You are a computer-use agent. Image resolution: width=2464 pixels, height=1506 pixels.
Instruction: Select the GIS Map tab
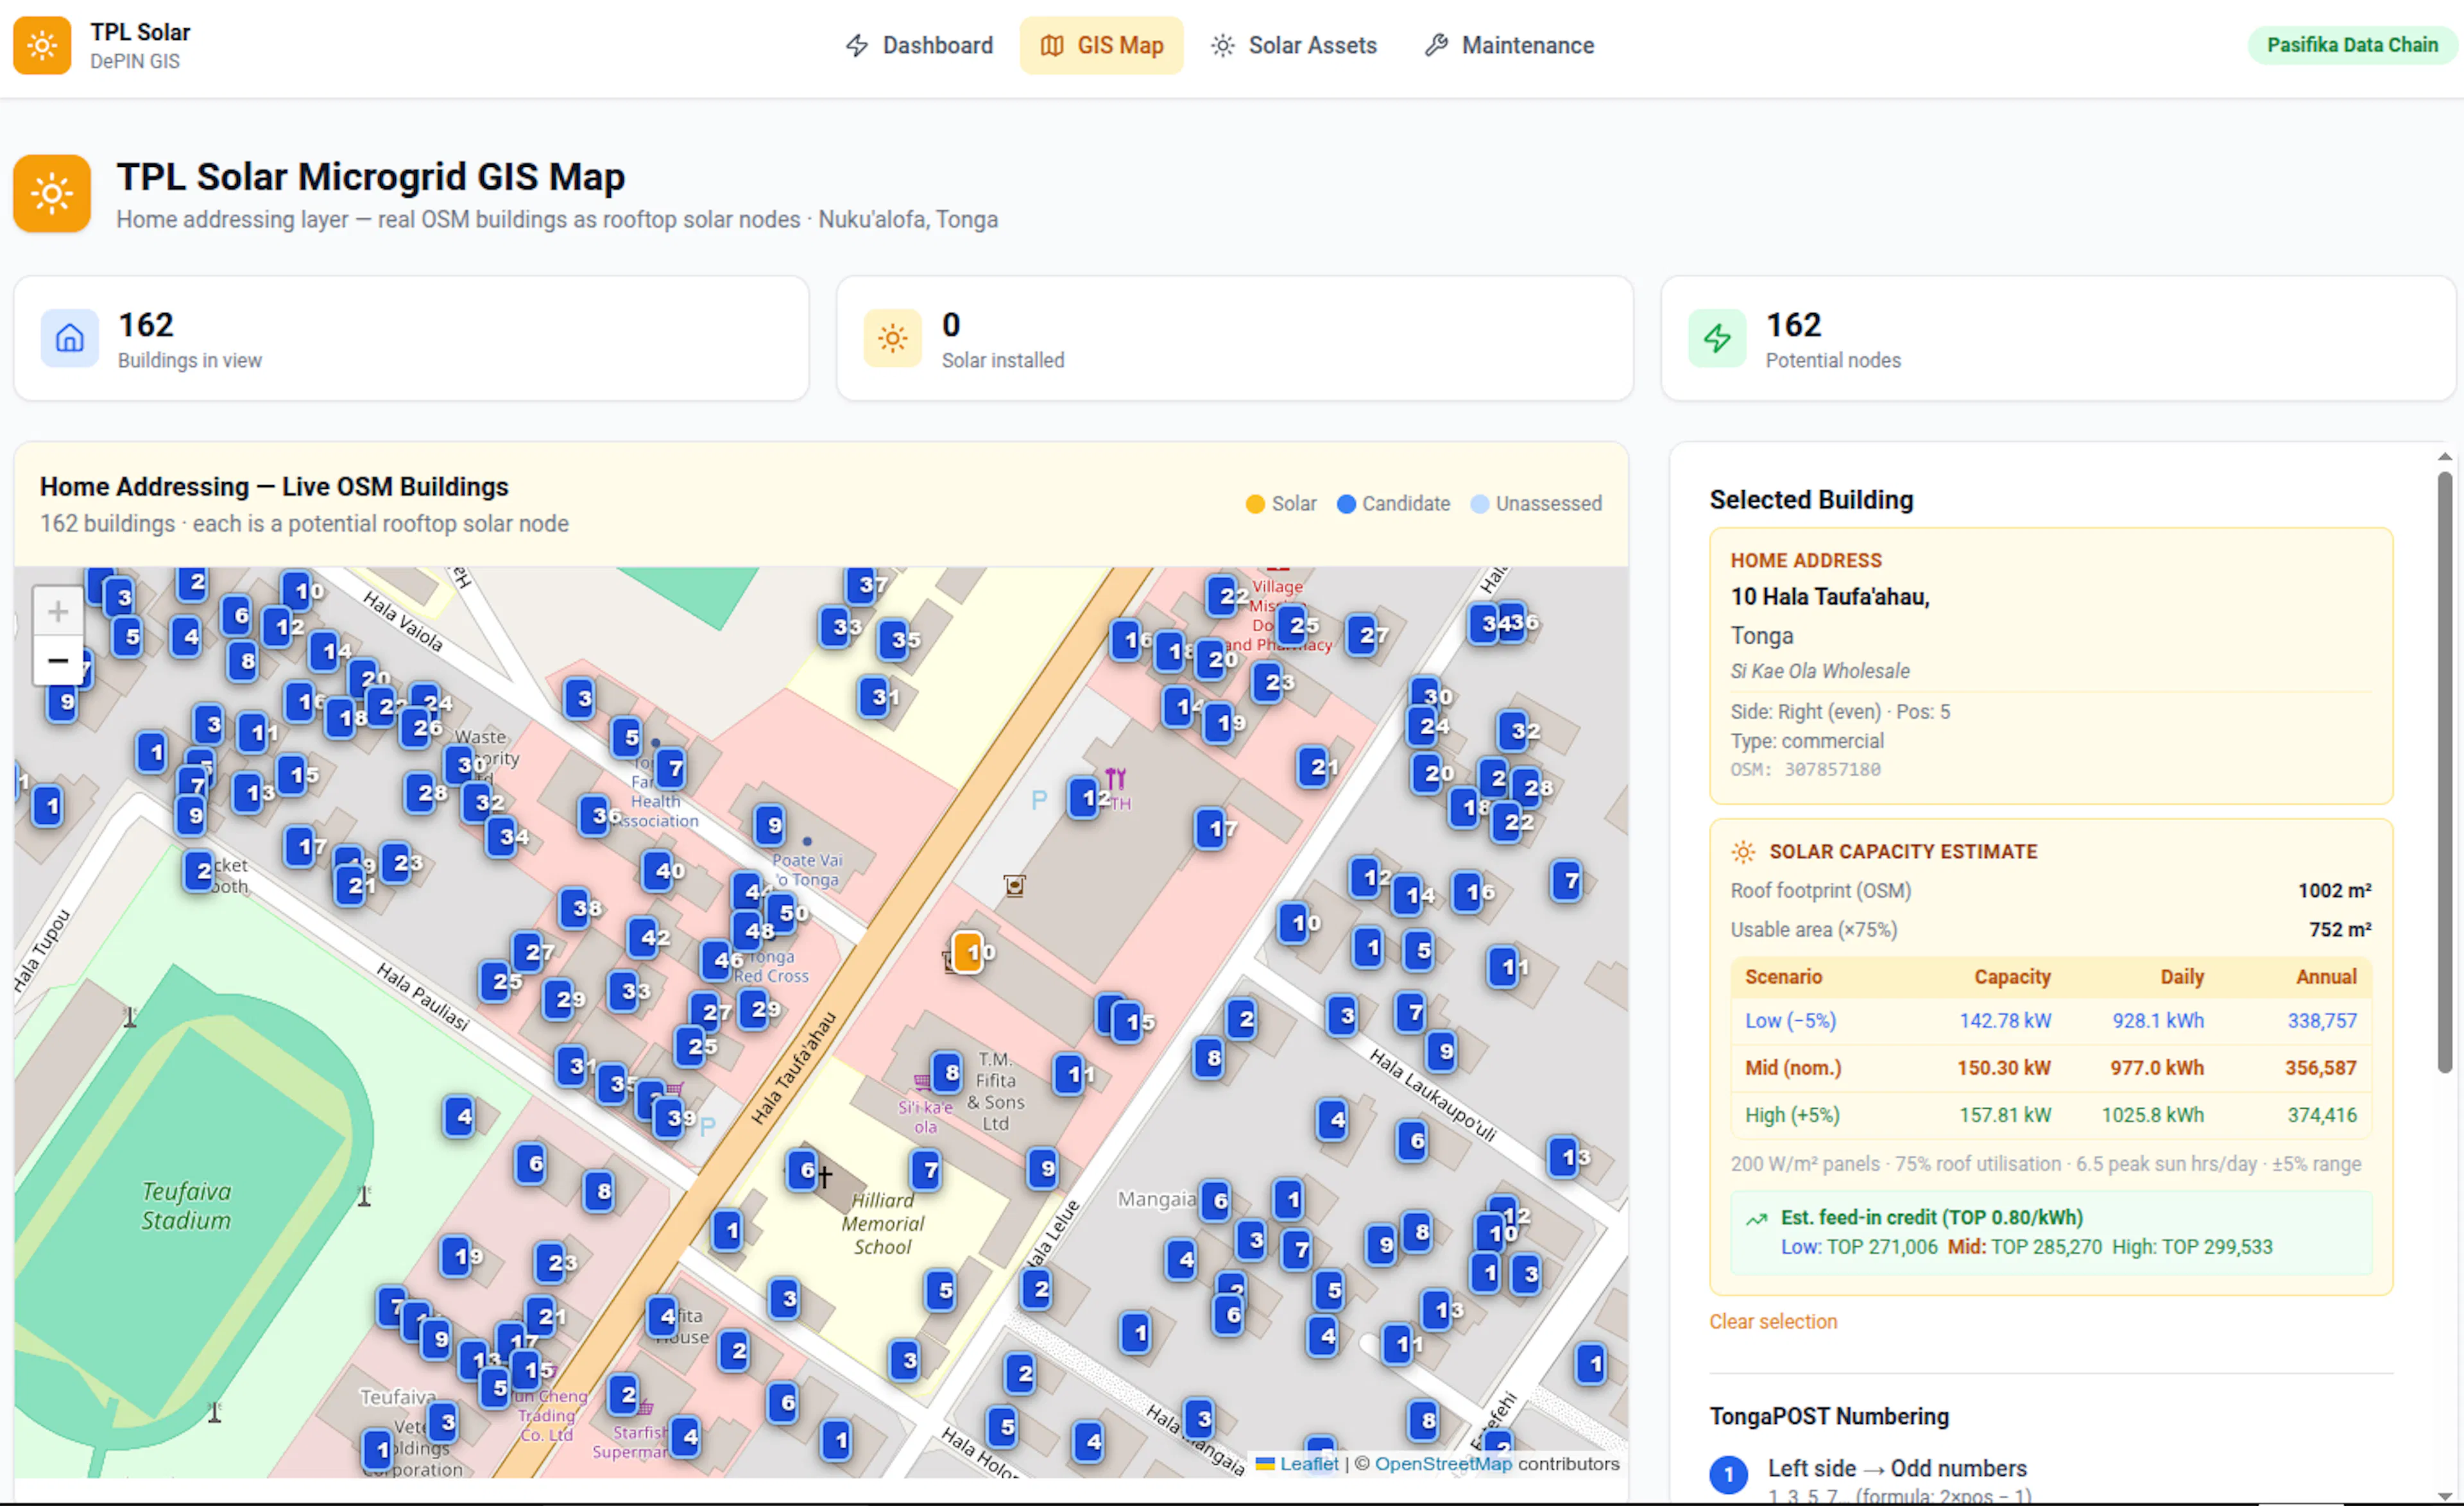1101,45
